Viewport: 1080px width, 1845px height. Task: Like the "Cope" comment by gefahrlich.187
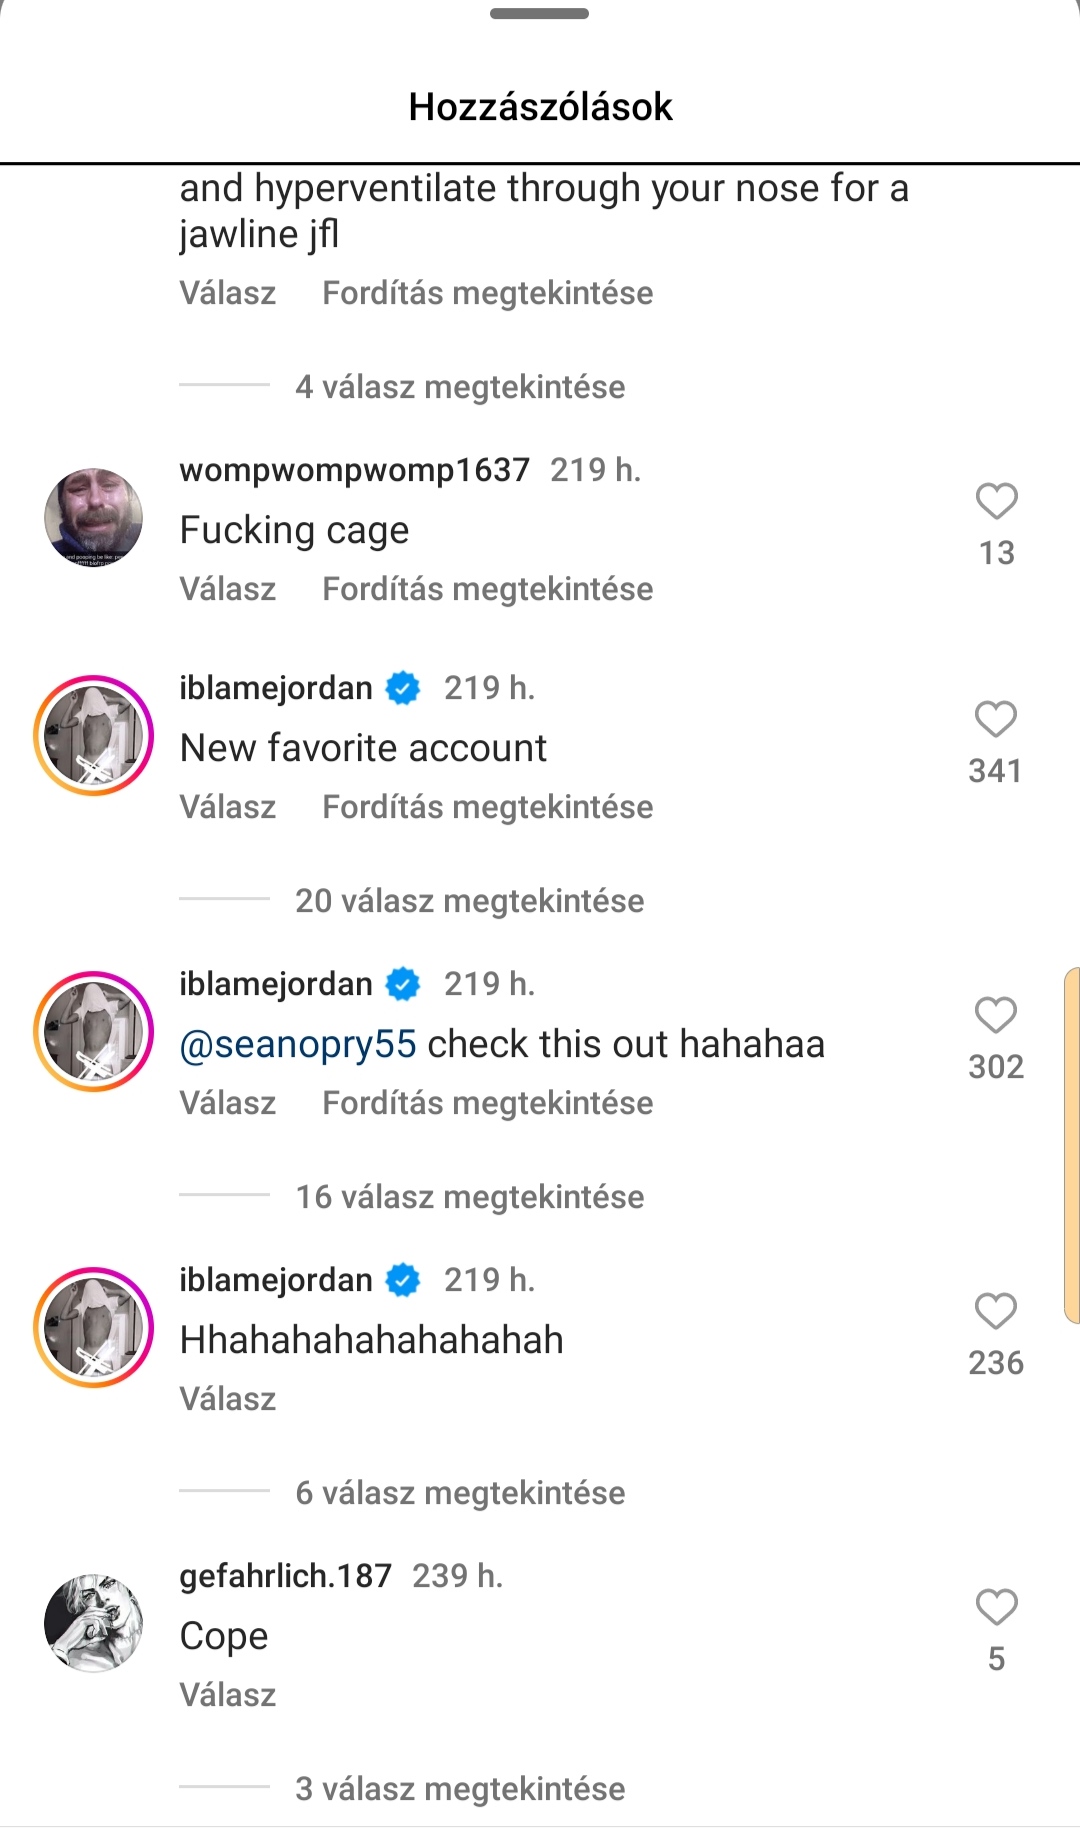(x=996, y=1608)
